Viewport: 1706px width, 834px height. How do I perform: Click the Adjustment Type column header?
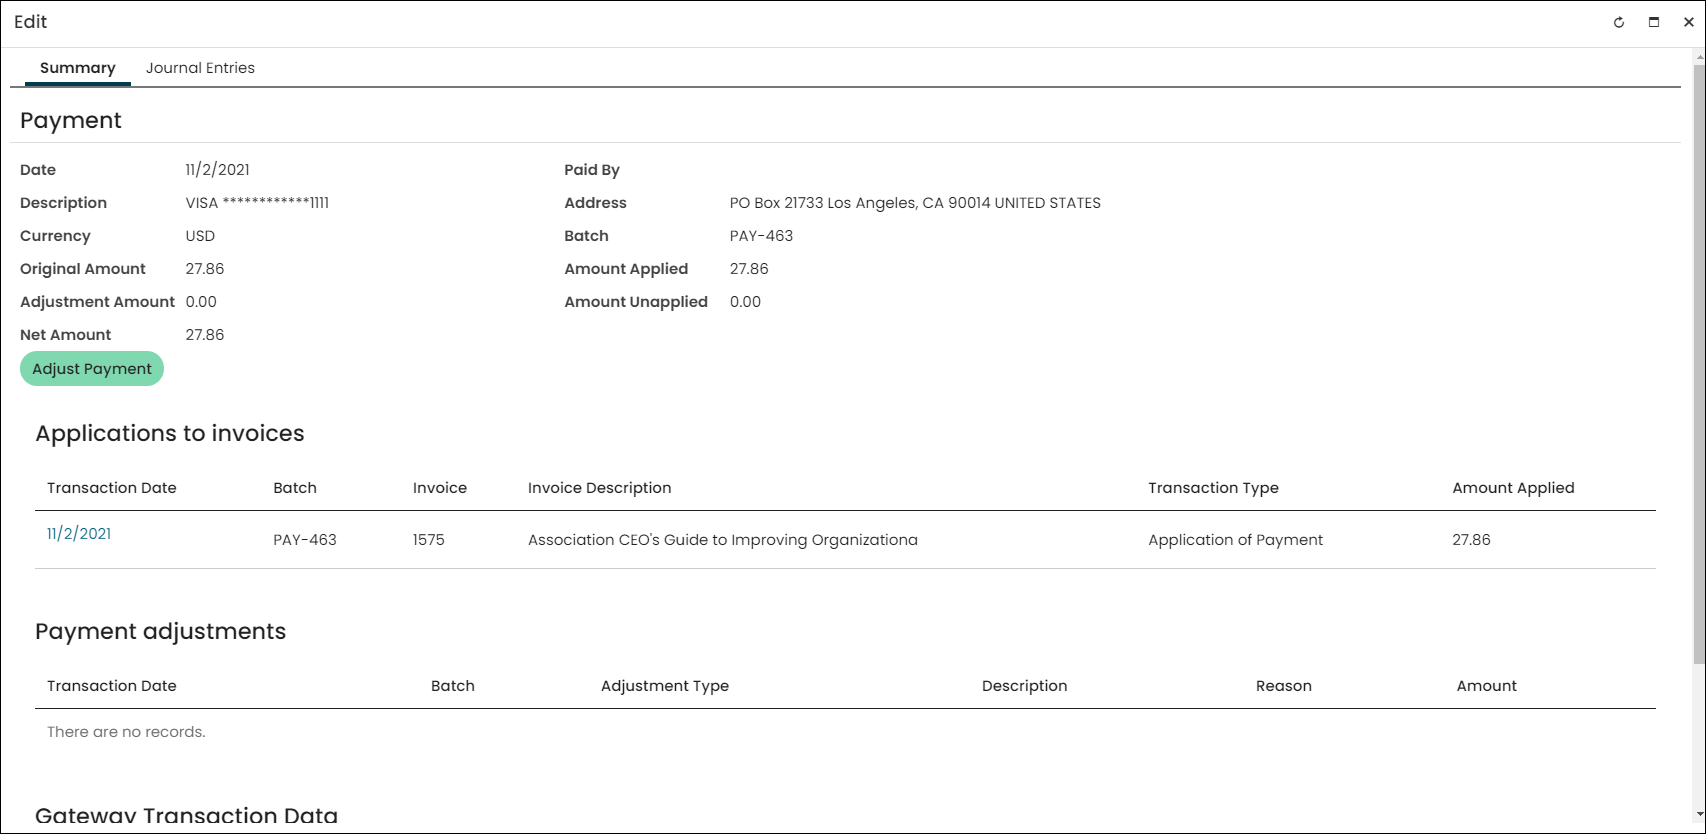(665, 686)
